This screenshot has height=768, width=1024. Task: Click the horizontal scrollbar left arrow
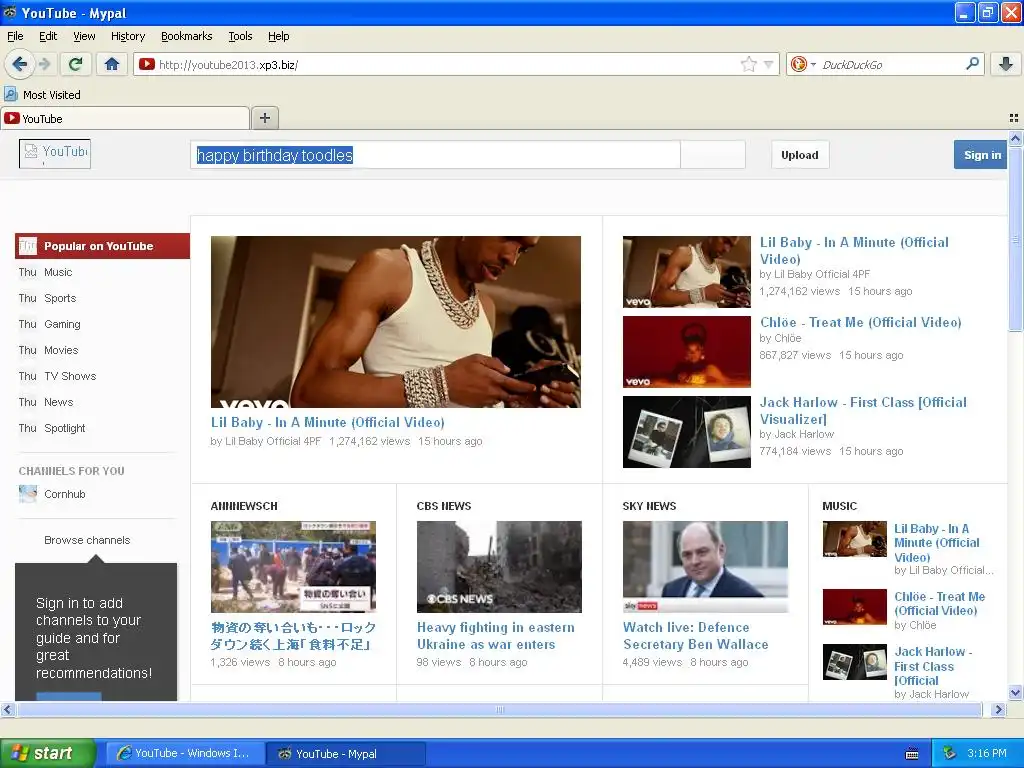(x=7, y=709)
